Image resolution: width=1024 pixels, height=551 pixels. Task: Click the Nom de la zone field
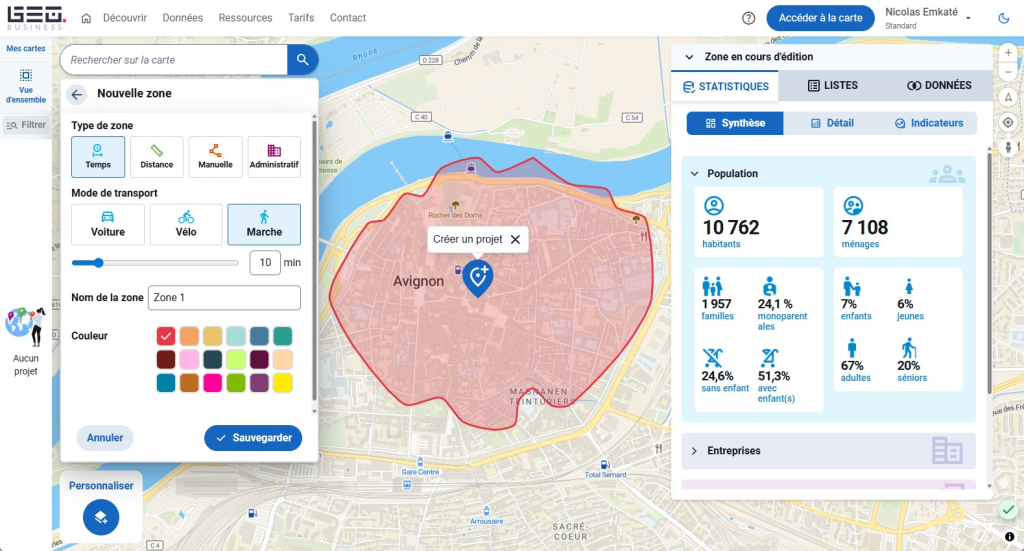pyautogui.click(x=225, y=298)
